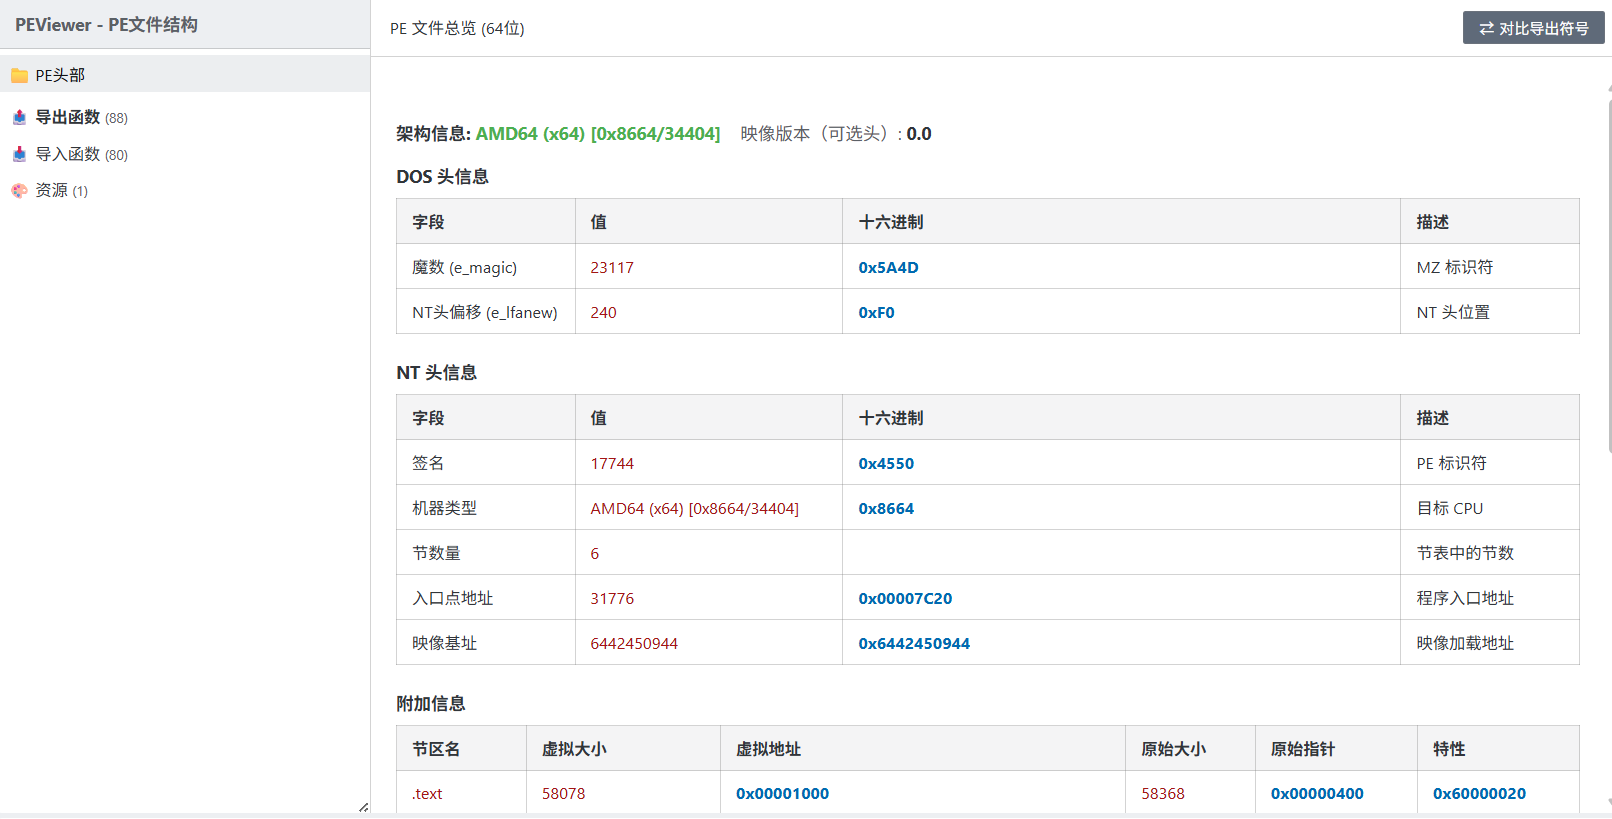Image resolution: width=1612 pixels, height=819 pixels.
Task: Click the raw pointer 0x00000400
Action: pyautogui.click(x=1317, y=794)
